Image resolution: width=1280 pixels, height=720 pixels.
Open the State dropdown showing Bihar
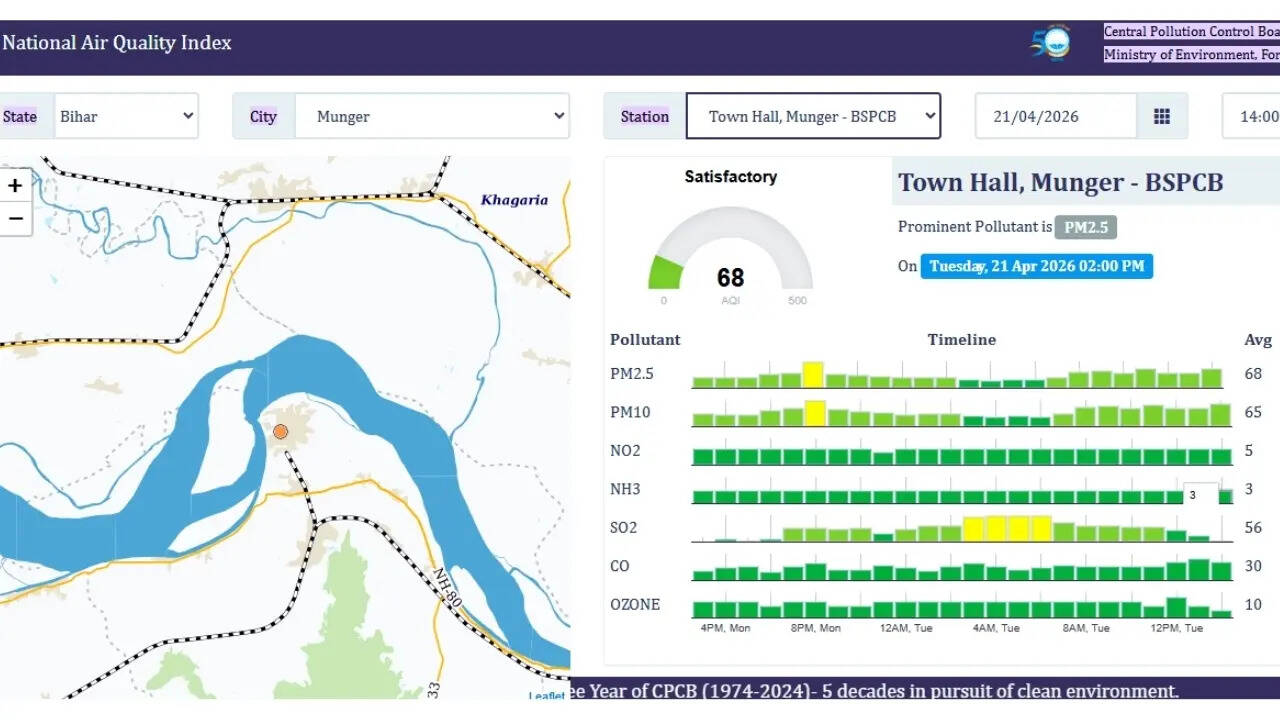point(126,116)
